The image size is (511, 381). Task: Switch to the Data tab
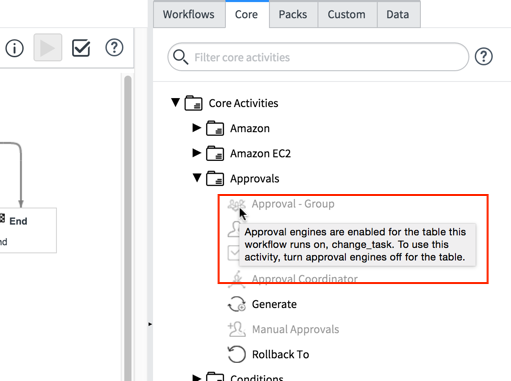click(x=398, y=14)
